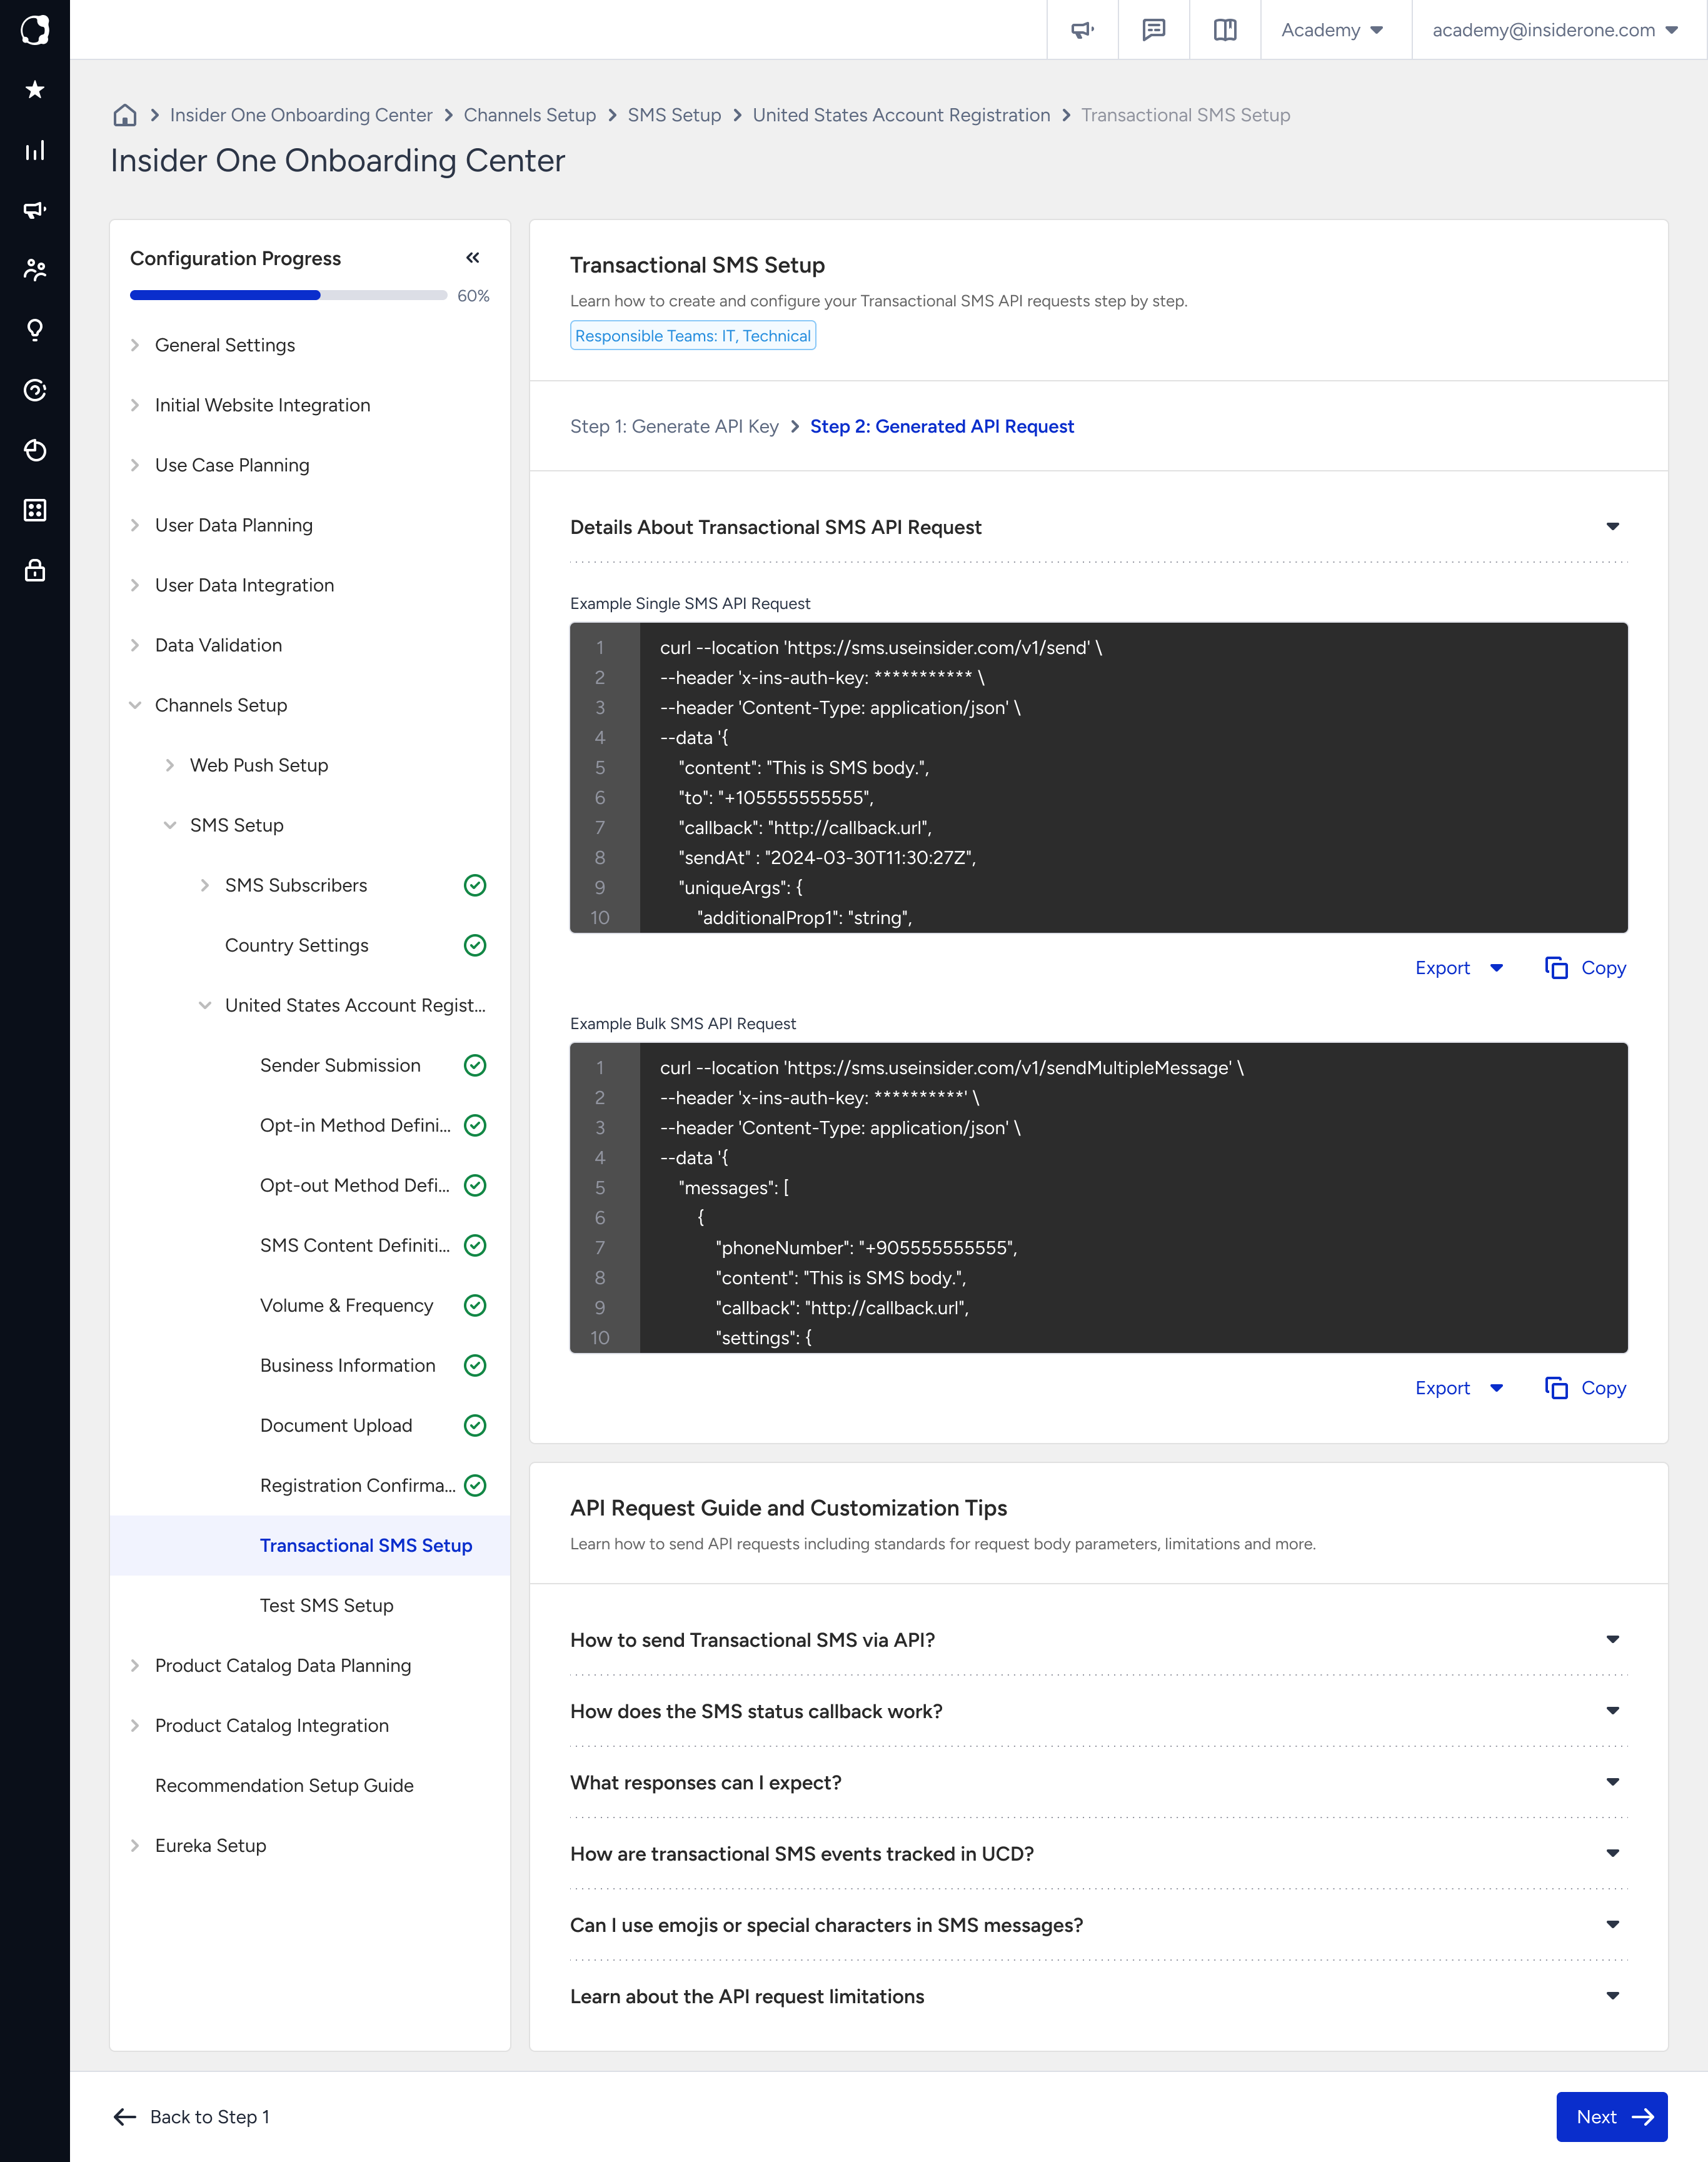Open the people audience sidebar icon
1708x2162 pixels.
coord(35,270)
